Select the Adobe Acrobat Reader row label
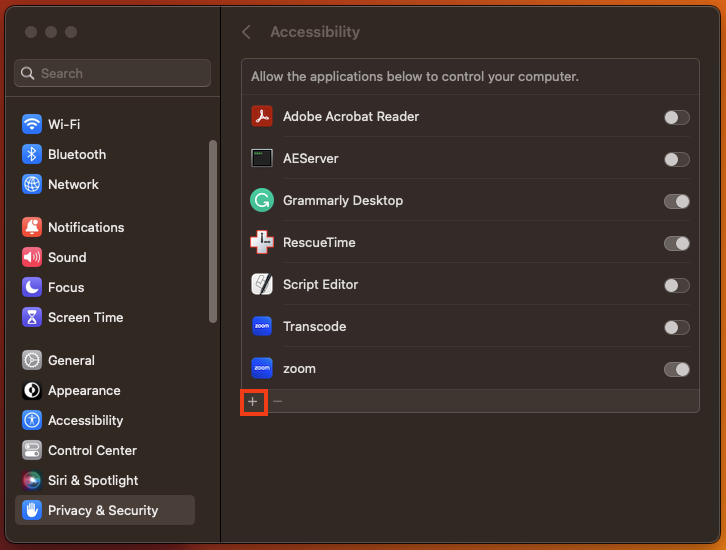 [x=351, y=116]
